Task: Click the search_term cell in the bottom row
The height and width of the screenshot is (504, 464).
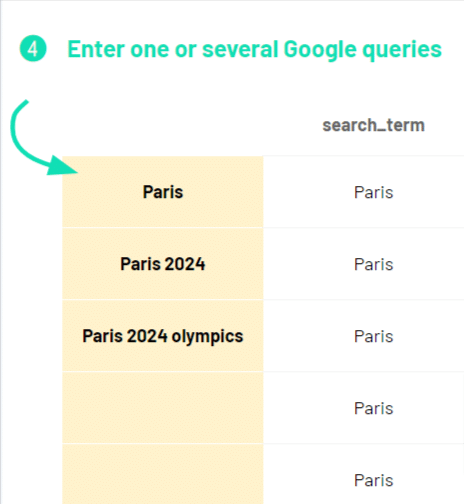Action: click(x=364, y=474)
